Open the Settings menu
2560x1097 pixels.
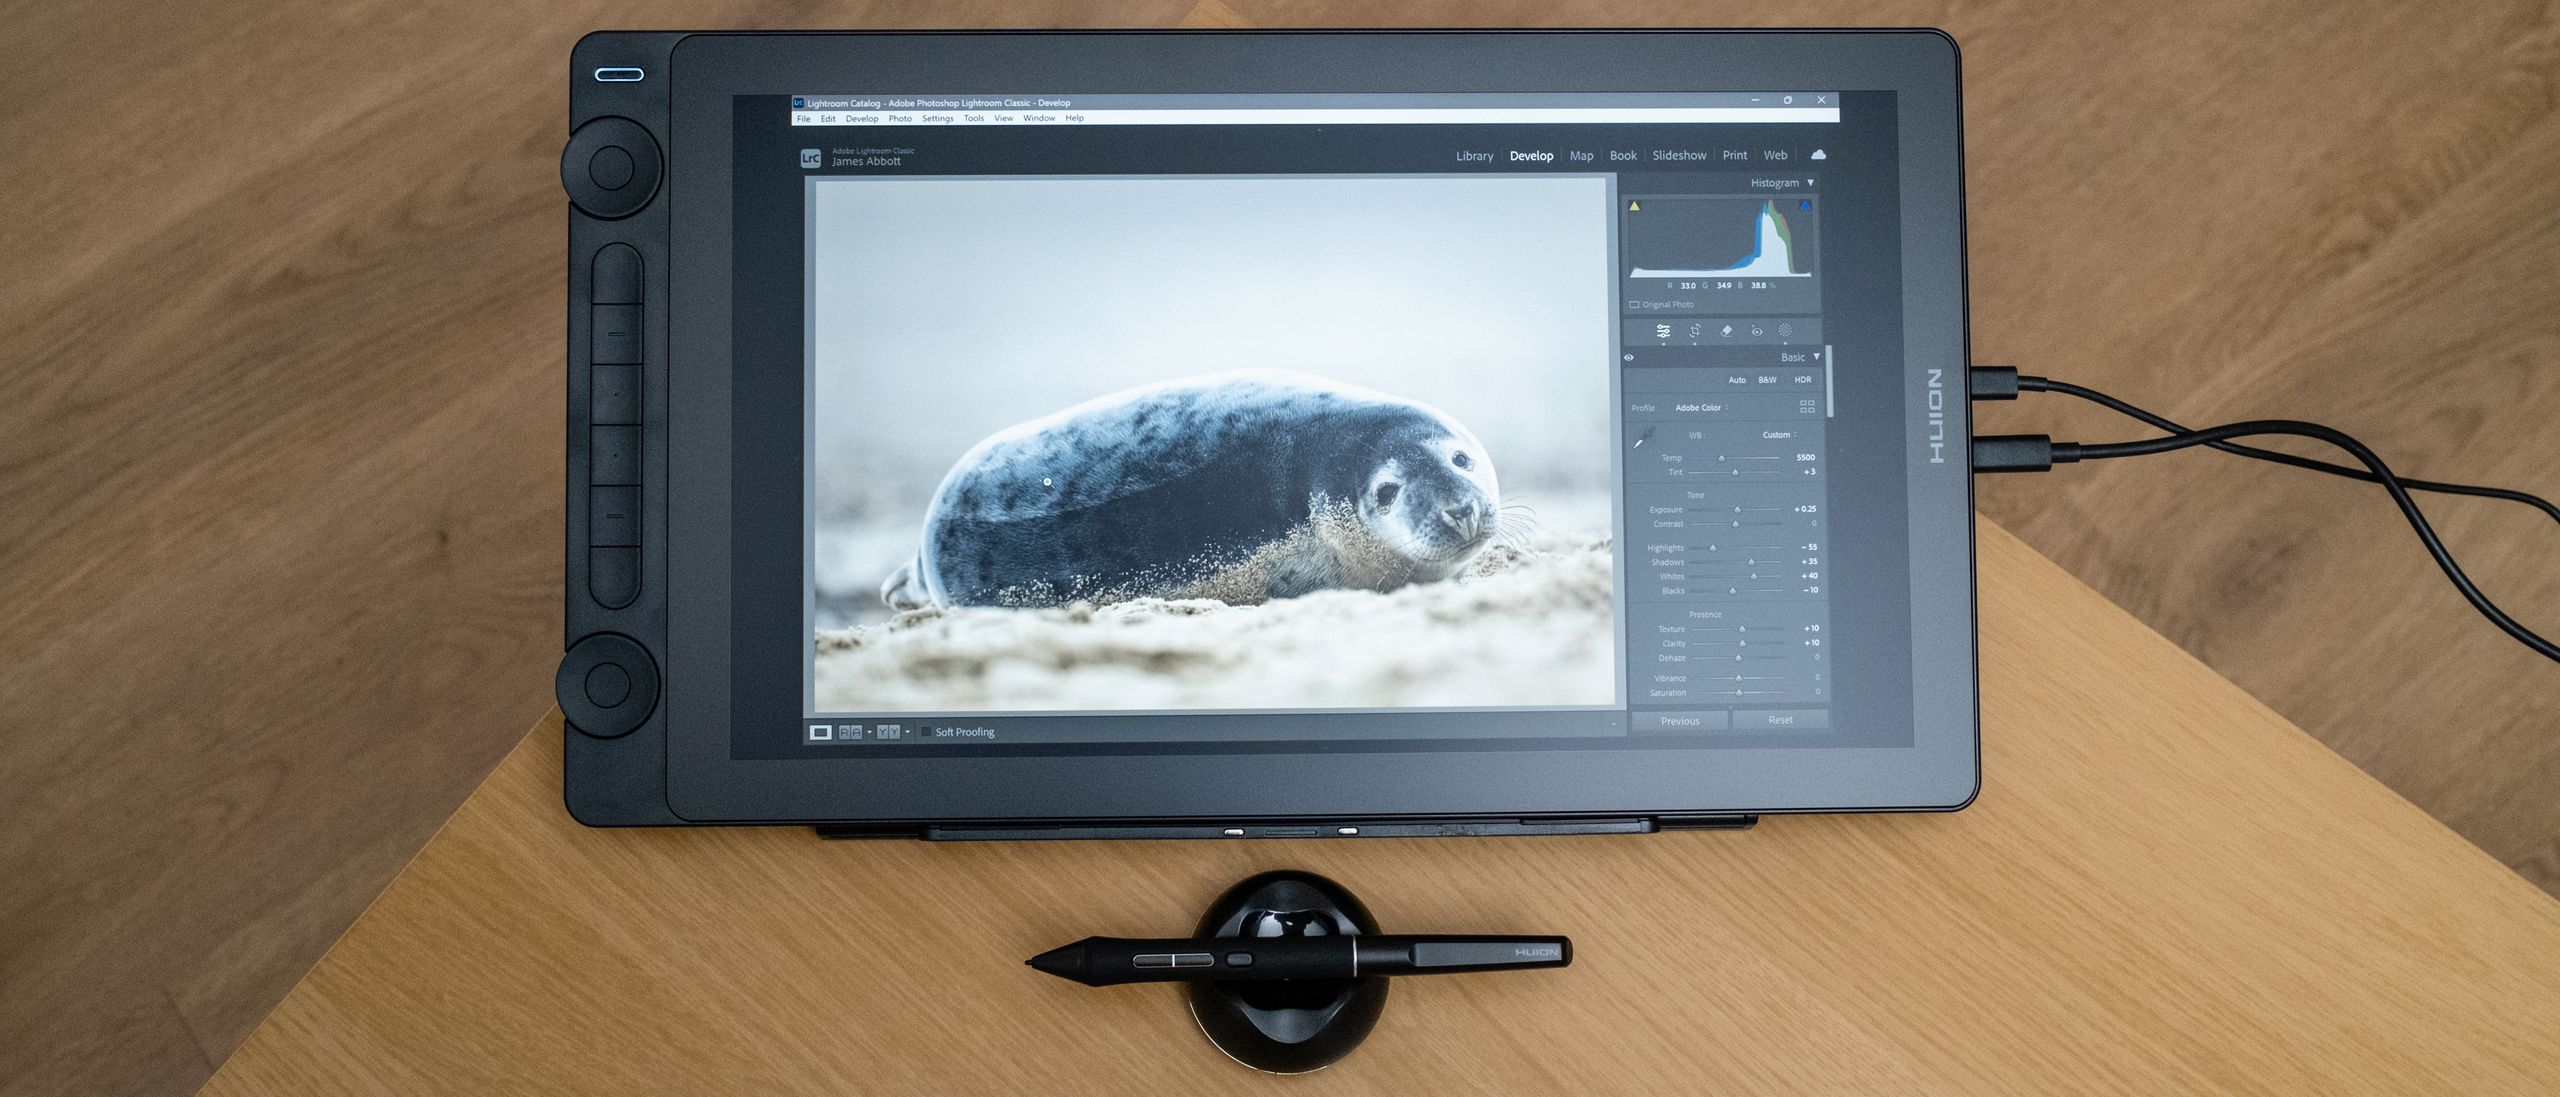coord(937,119)
